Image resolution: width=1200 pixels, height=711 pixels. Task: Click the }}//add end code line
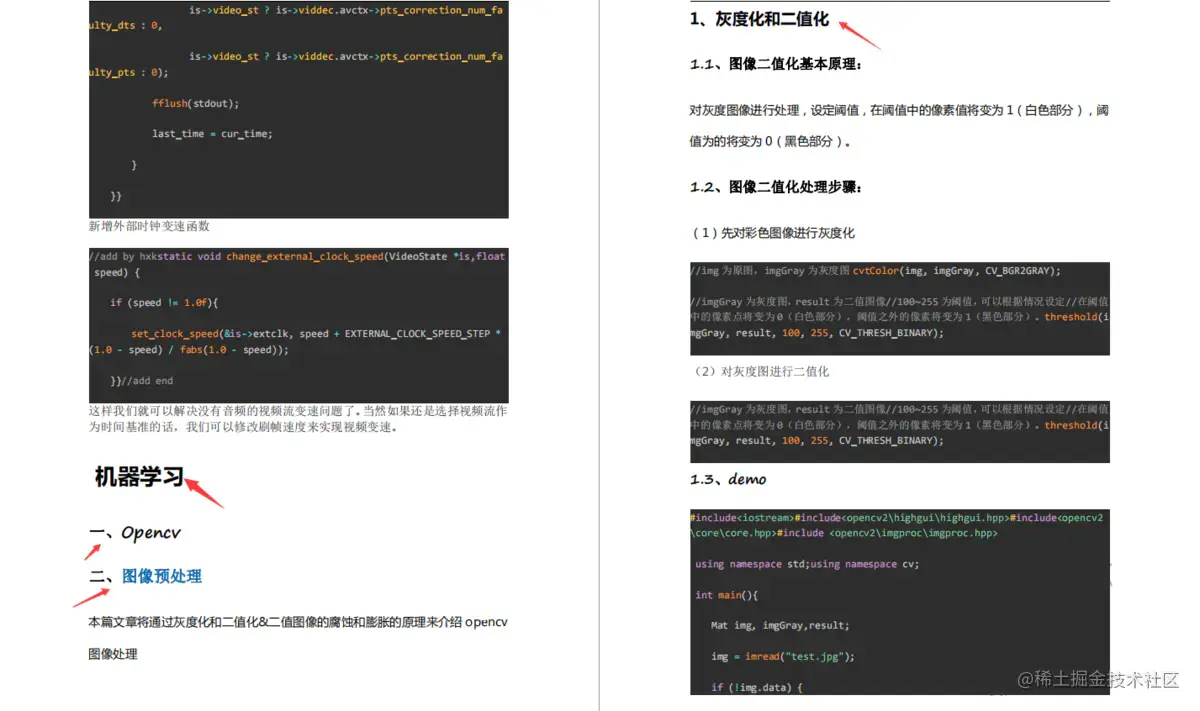141,381
